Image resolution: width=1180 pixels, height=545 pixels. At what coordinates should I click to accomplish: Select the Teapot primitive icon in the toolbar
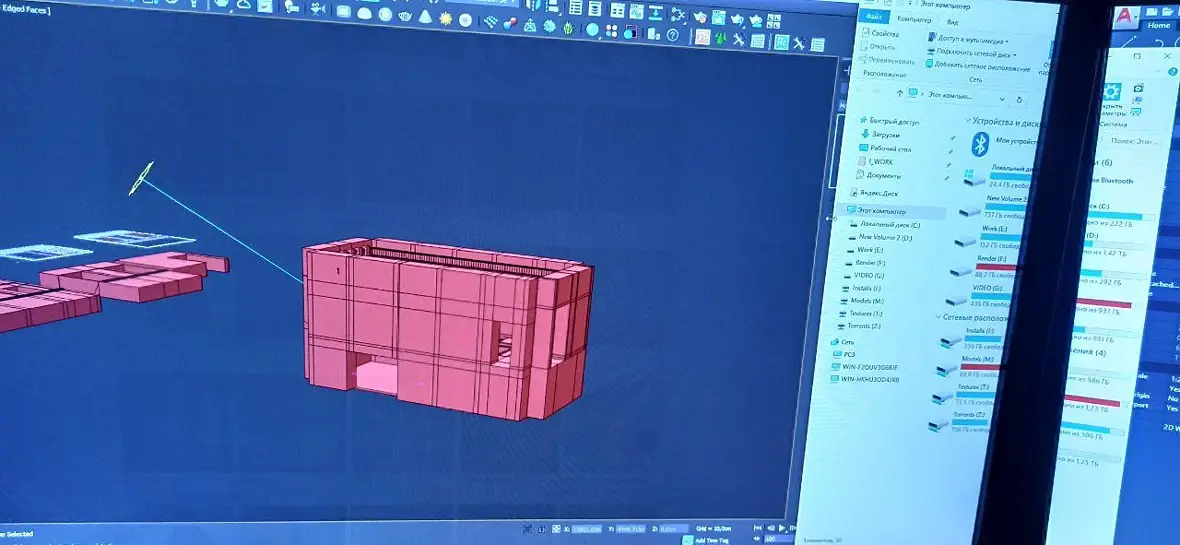[405, 15]
